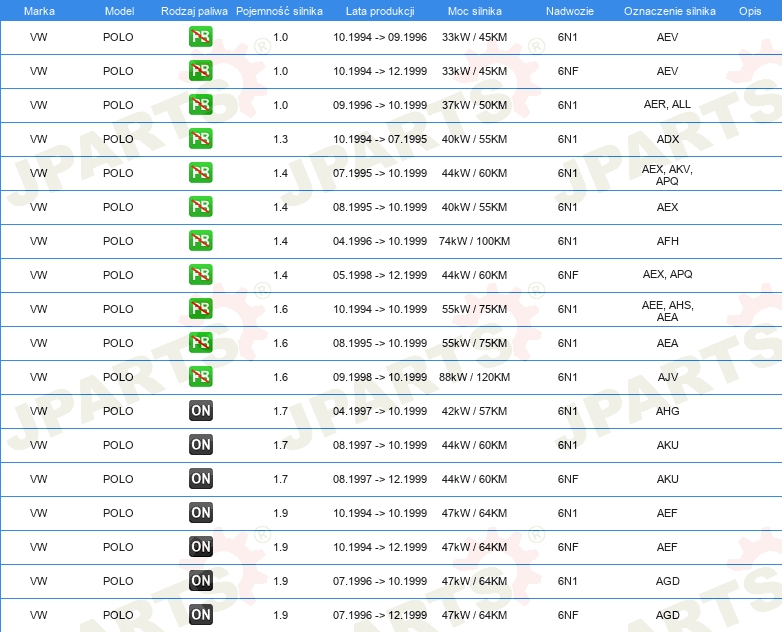782x632 pixels.
Task: Click the Marka column header
Action: click(x=39, y=11)
